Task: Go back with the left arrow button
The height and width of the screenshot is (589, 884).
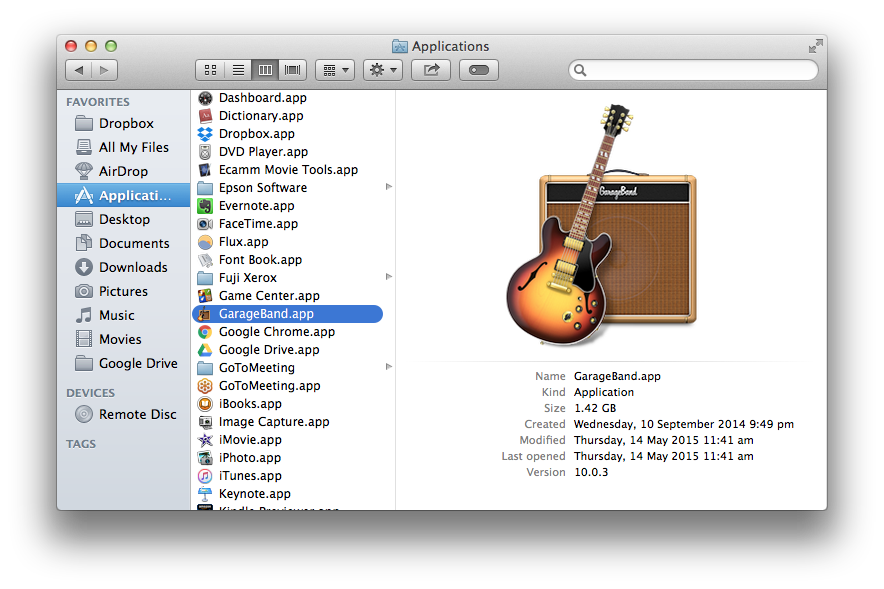Action: coord(78,70)
